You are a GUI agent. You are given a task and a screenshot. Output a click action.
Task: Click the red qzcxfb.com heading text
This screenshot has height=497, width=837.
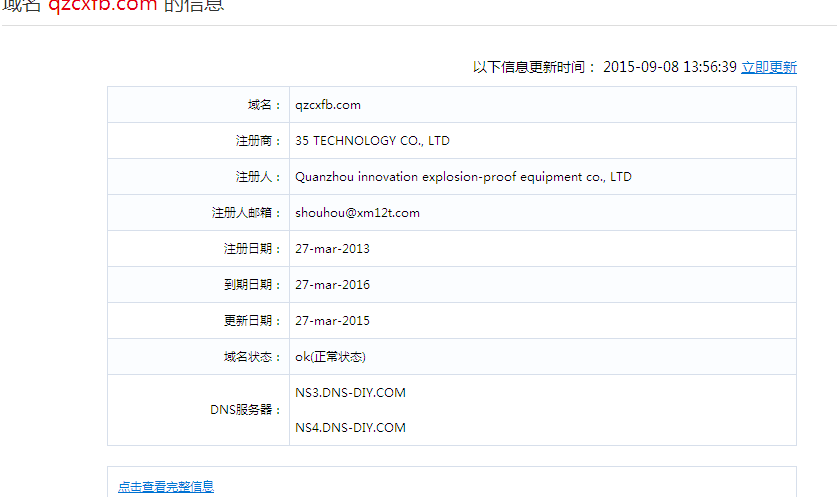pos(102,5)
